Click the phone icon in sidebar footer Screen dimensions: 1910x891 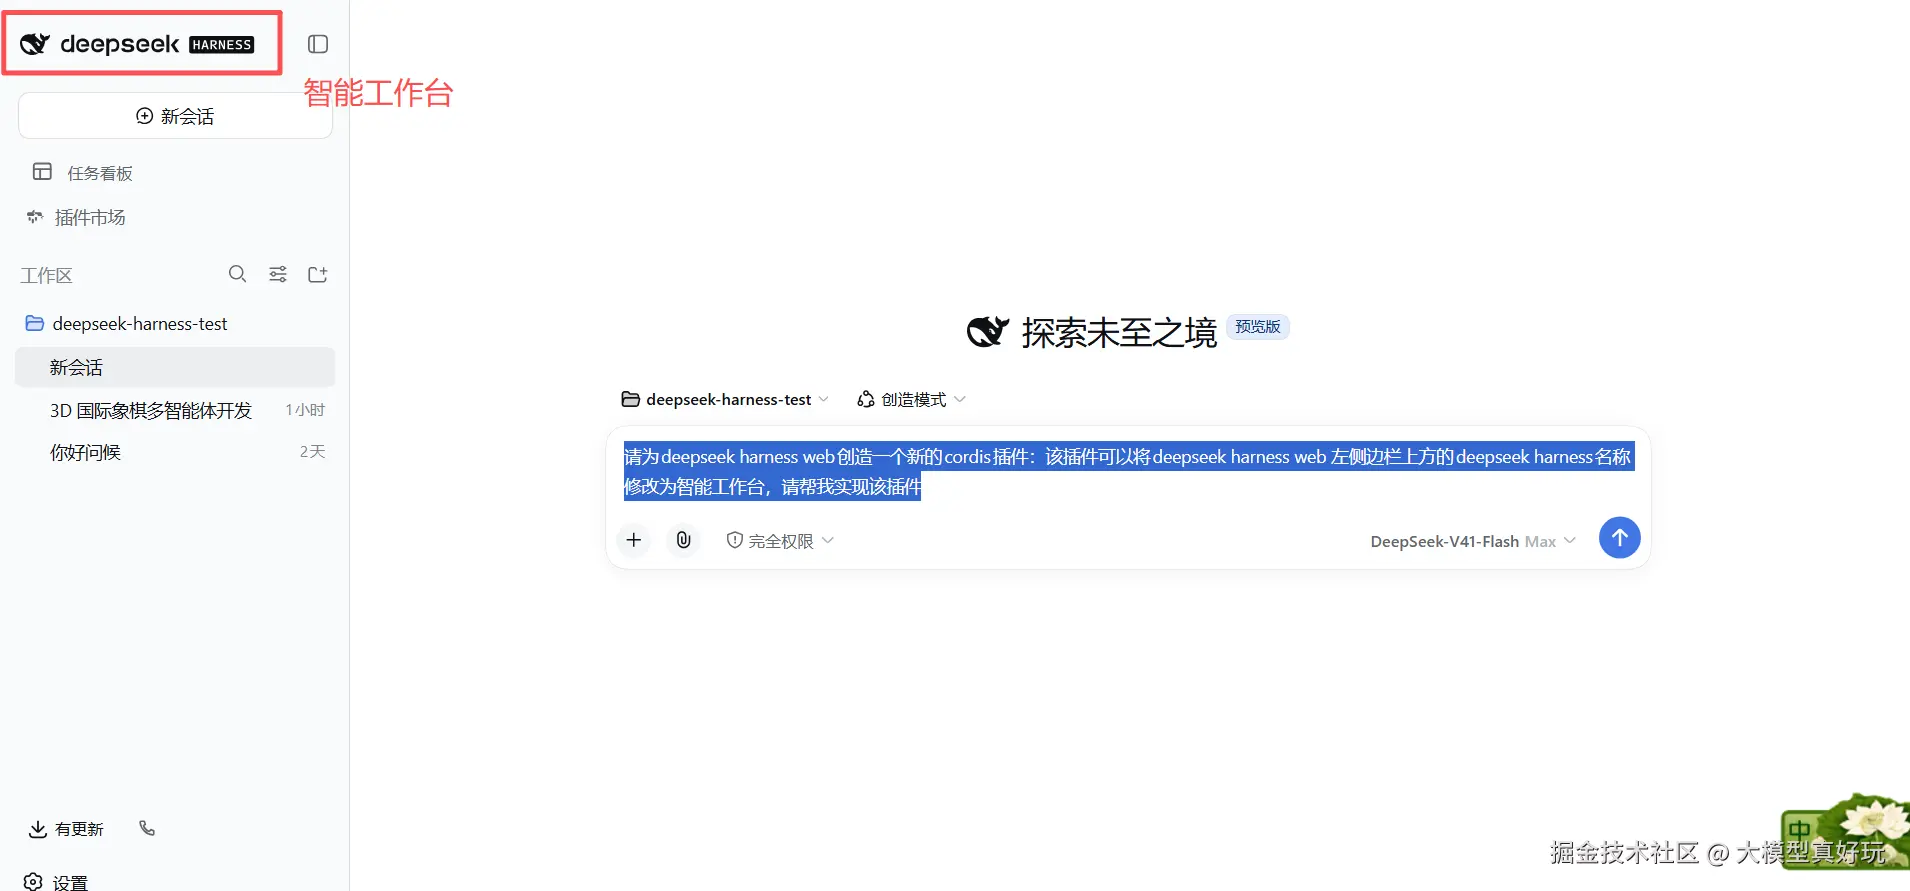click(x=147, y=828)
